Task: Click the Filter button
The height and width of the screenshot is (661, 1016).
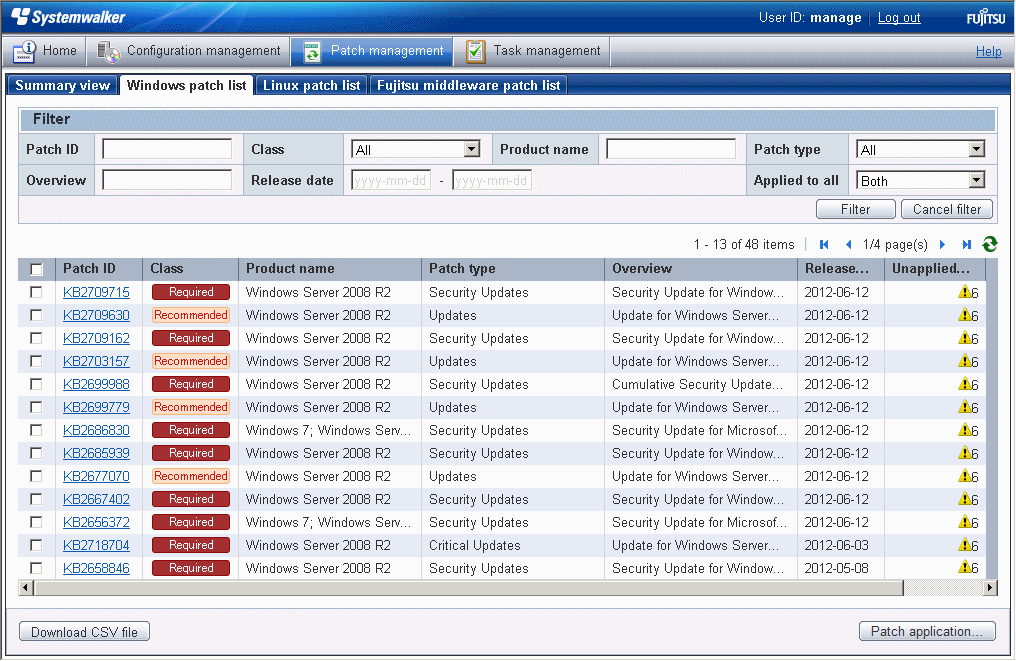Action: point(856,209)
